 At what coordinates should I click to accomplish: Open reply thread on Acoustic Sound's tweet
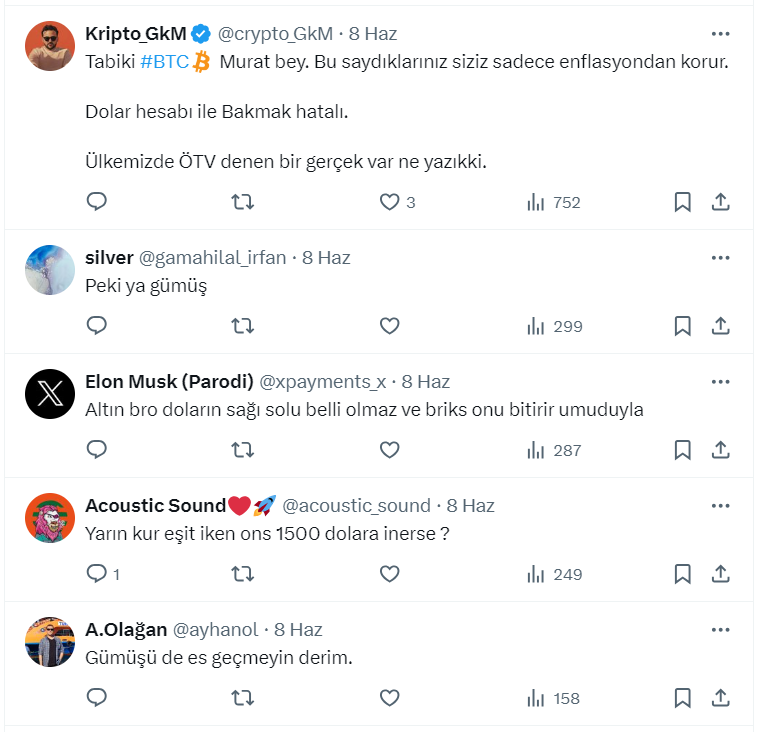tap(97, 574)
